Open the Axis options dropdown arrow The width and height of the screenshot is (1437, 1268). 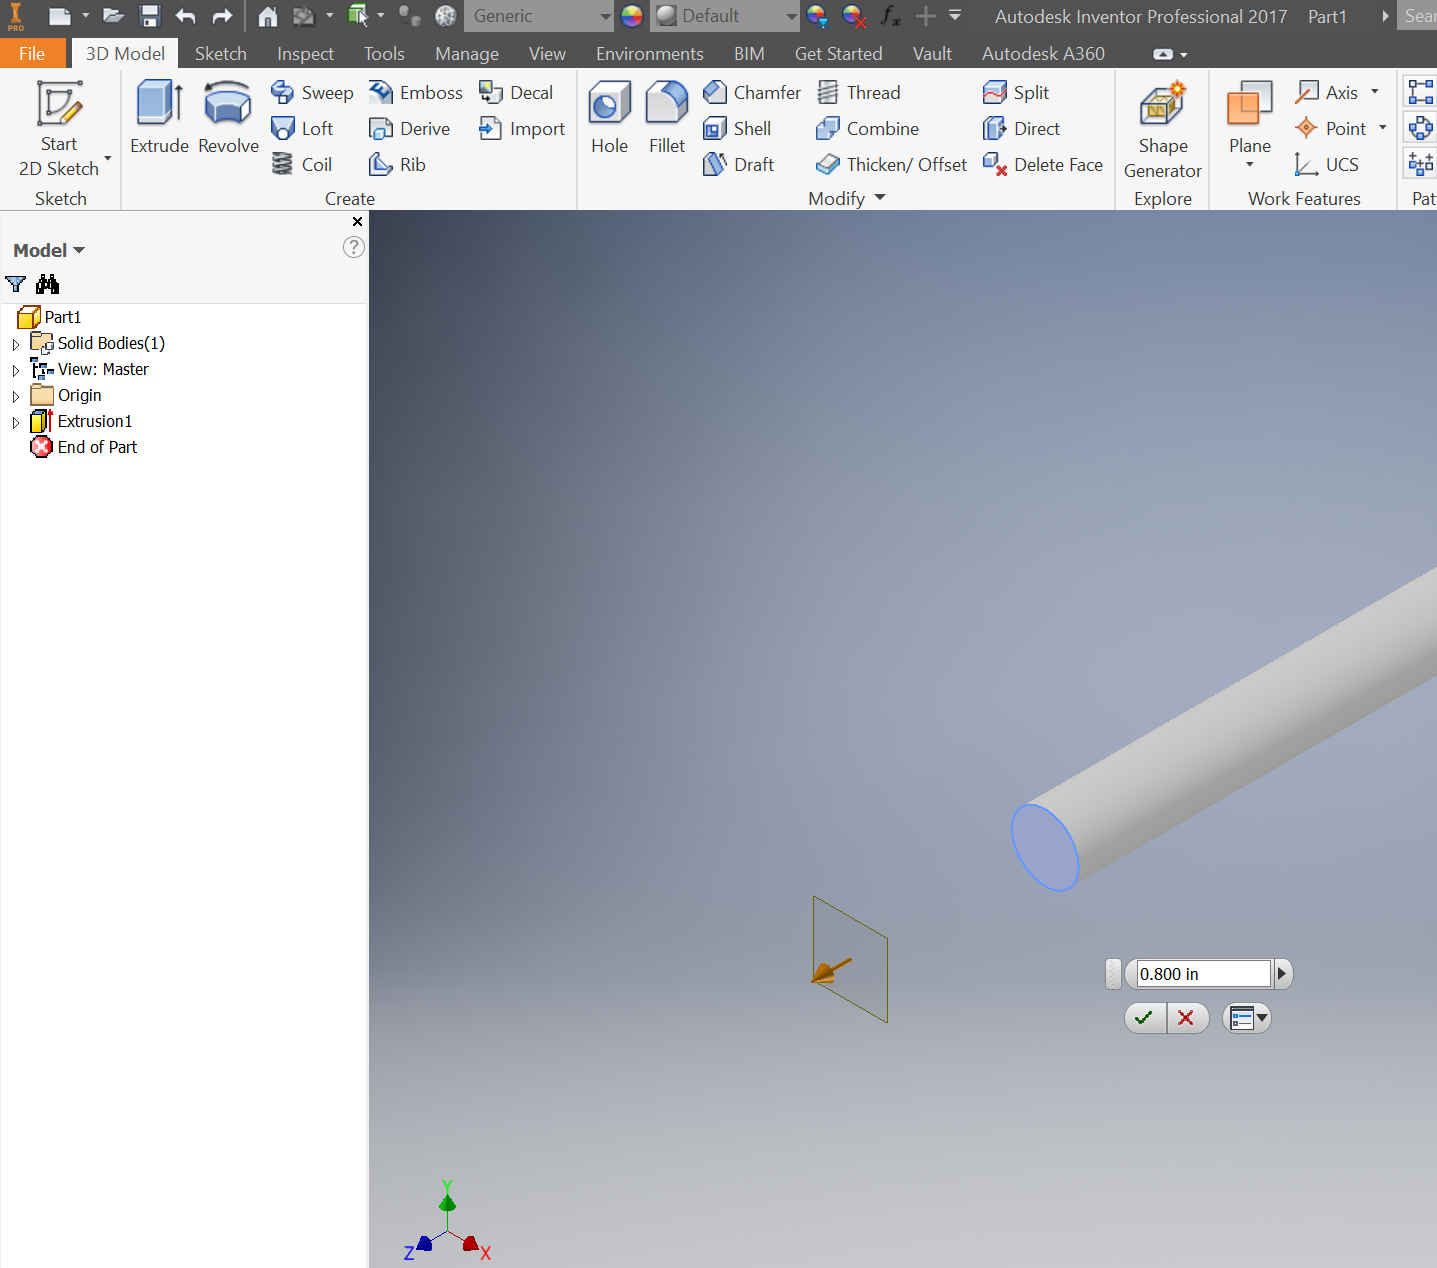pos(1375,92)
